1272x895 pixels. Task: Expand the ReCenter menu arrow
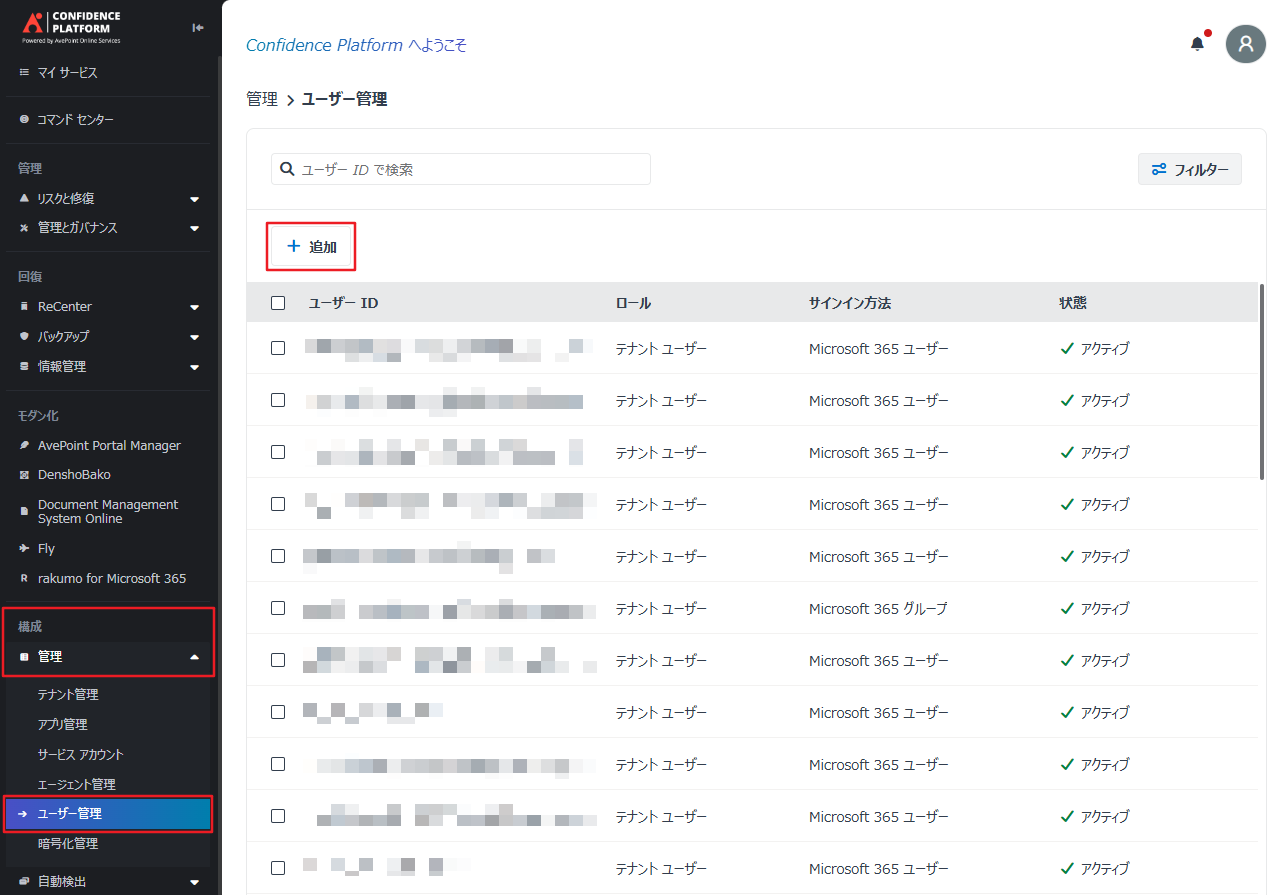click(x=194, y=307)
